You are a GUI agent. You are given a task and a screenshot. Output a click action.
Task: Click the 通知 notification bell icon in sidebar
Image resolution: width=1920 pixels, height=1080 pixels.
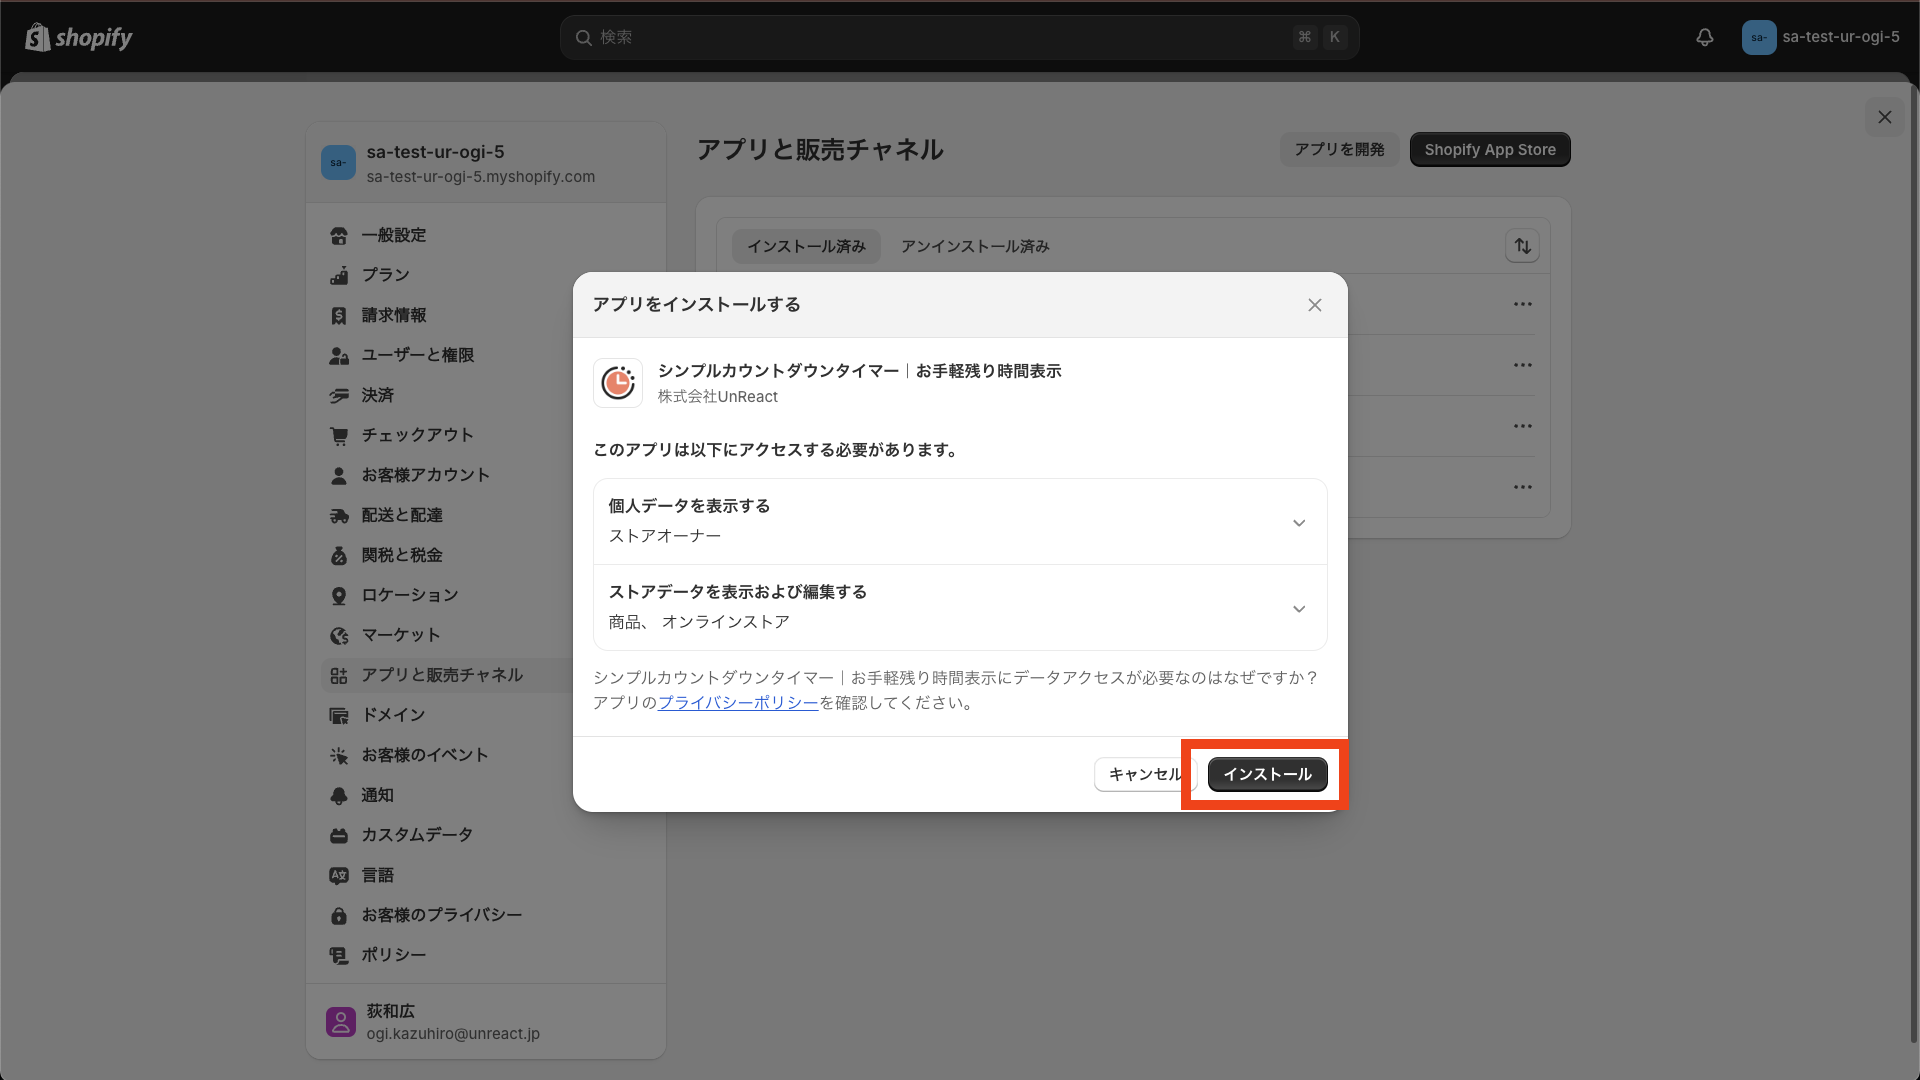340,795
